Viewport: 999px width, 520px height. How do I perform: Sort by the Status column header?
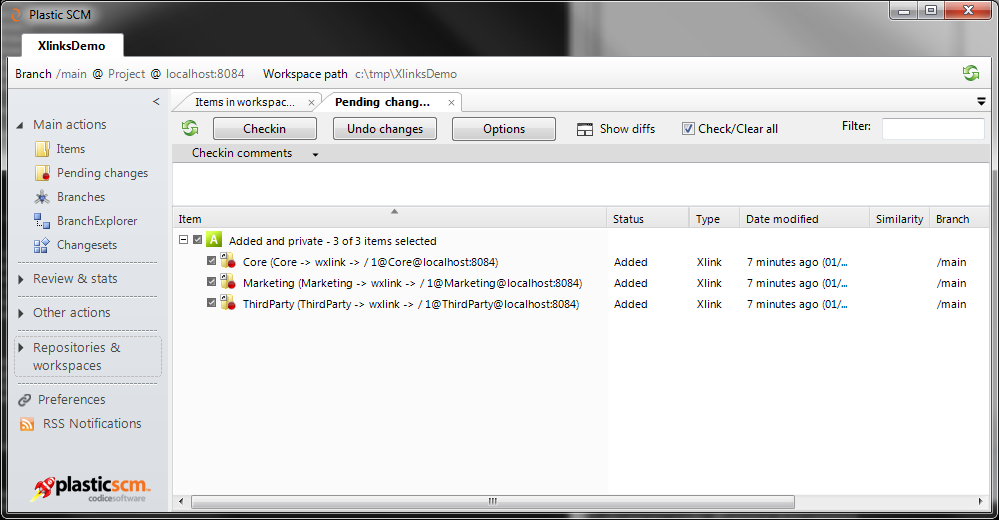(x=647, y=219)
